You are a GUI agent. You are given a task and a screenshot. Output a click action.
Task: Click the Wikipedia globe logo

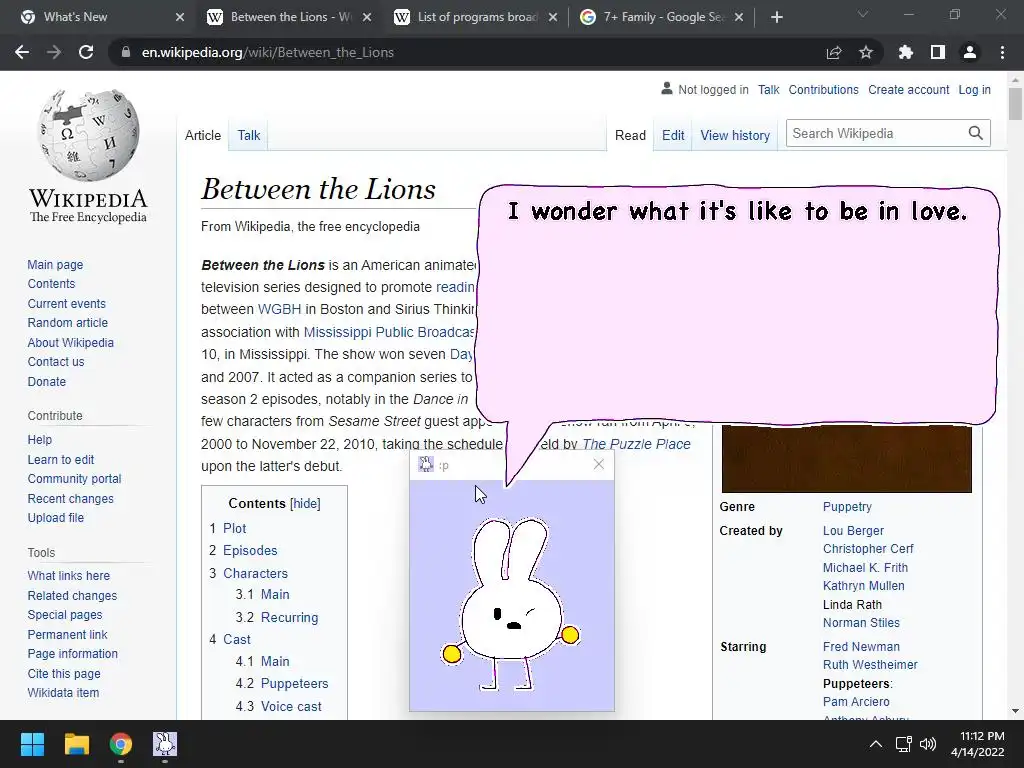(89, 135)
